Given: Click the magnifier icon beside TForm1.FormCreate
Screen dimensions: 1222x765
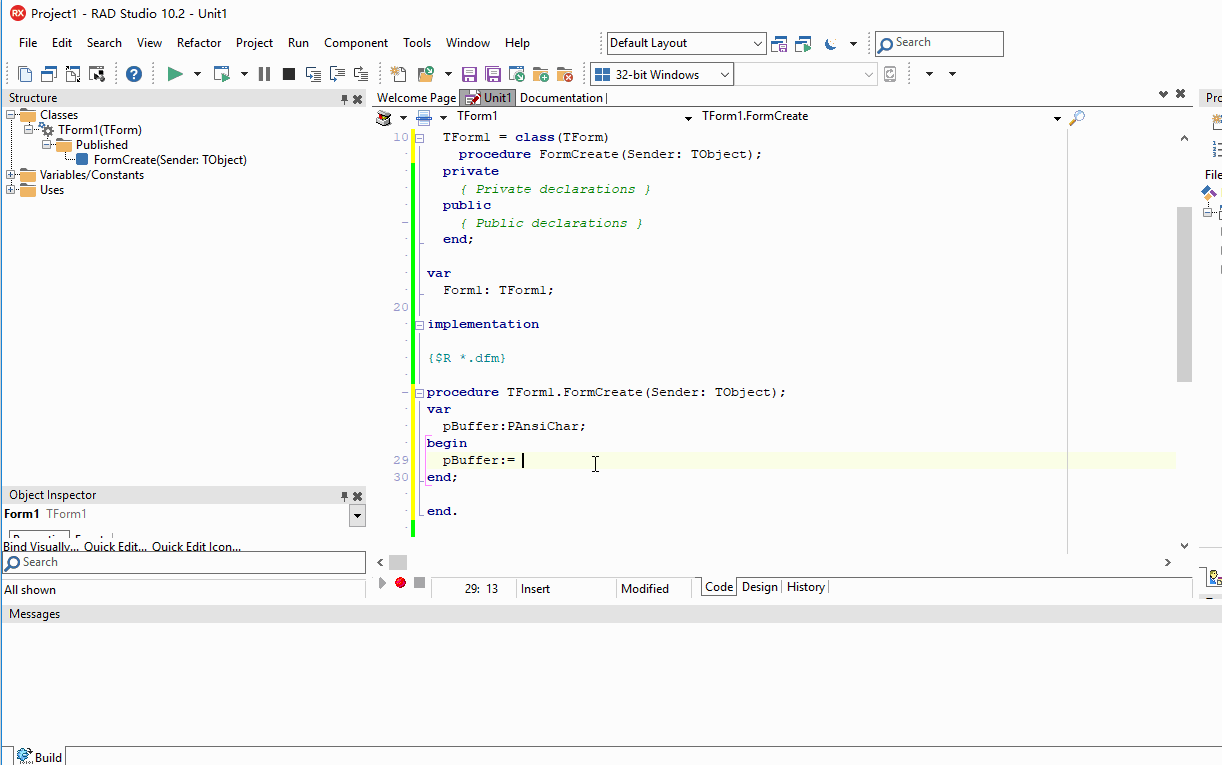Looking at the screenshot, I should tap(1077, 117).
